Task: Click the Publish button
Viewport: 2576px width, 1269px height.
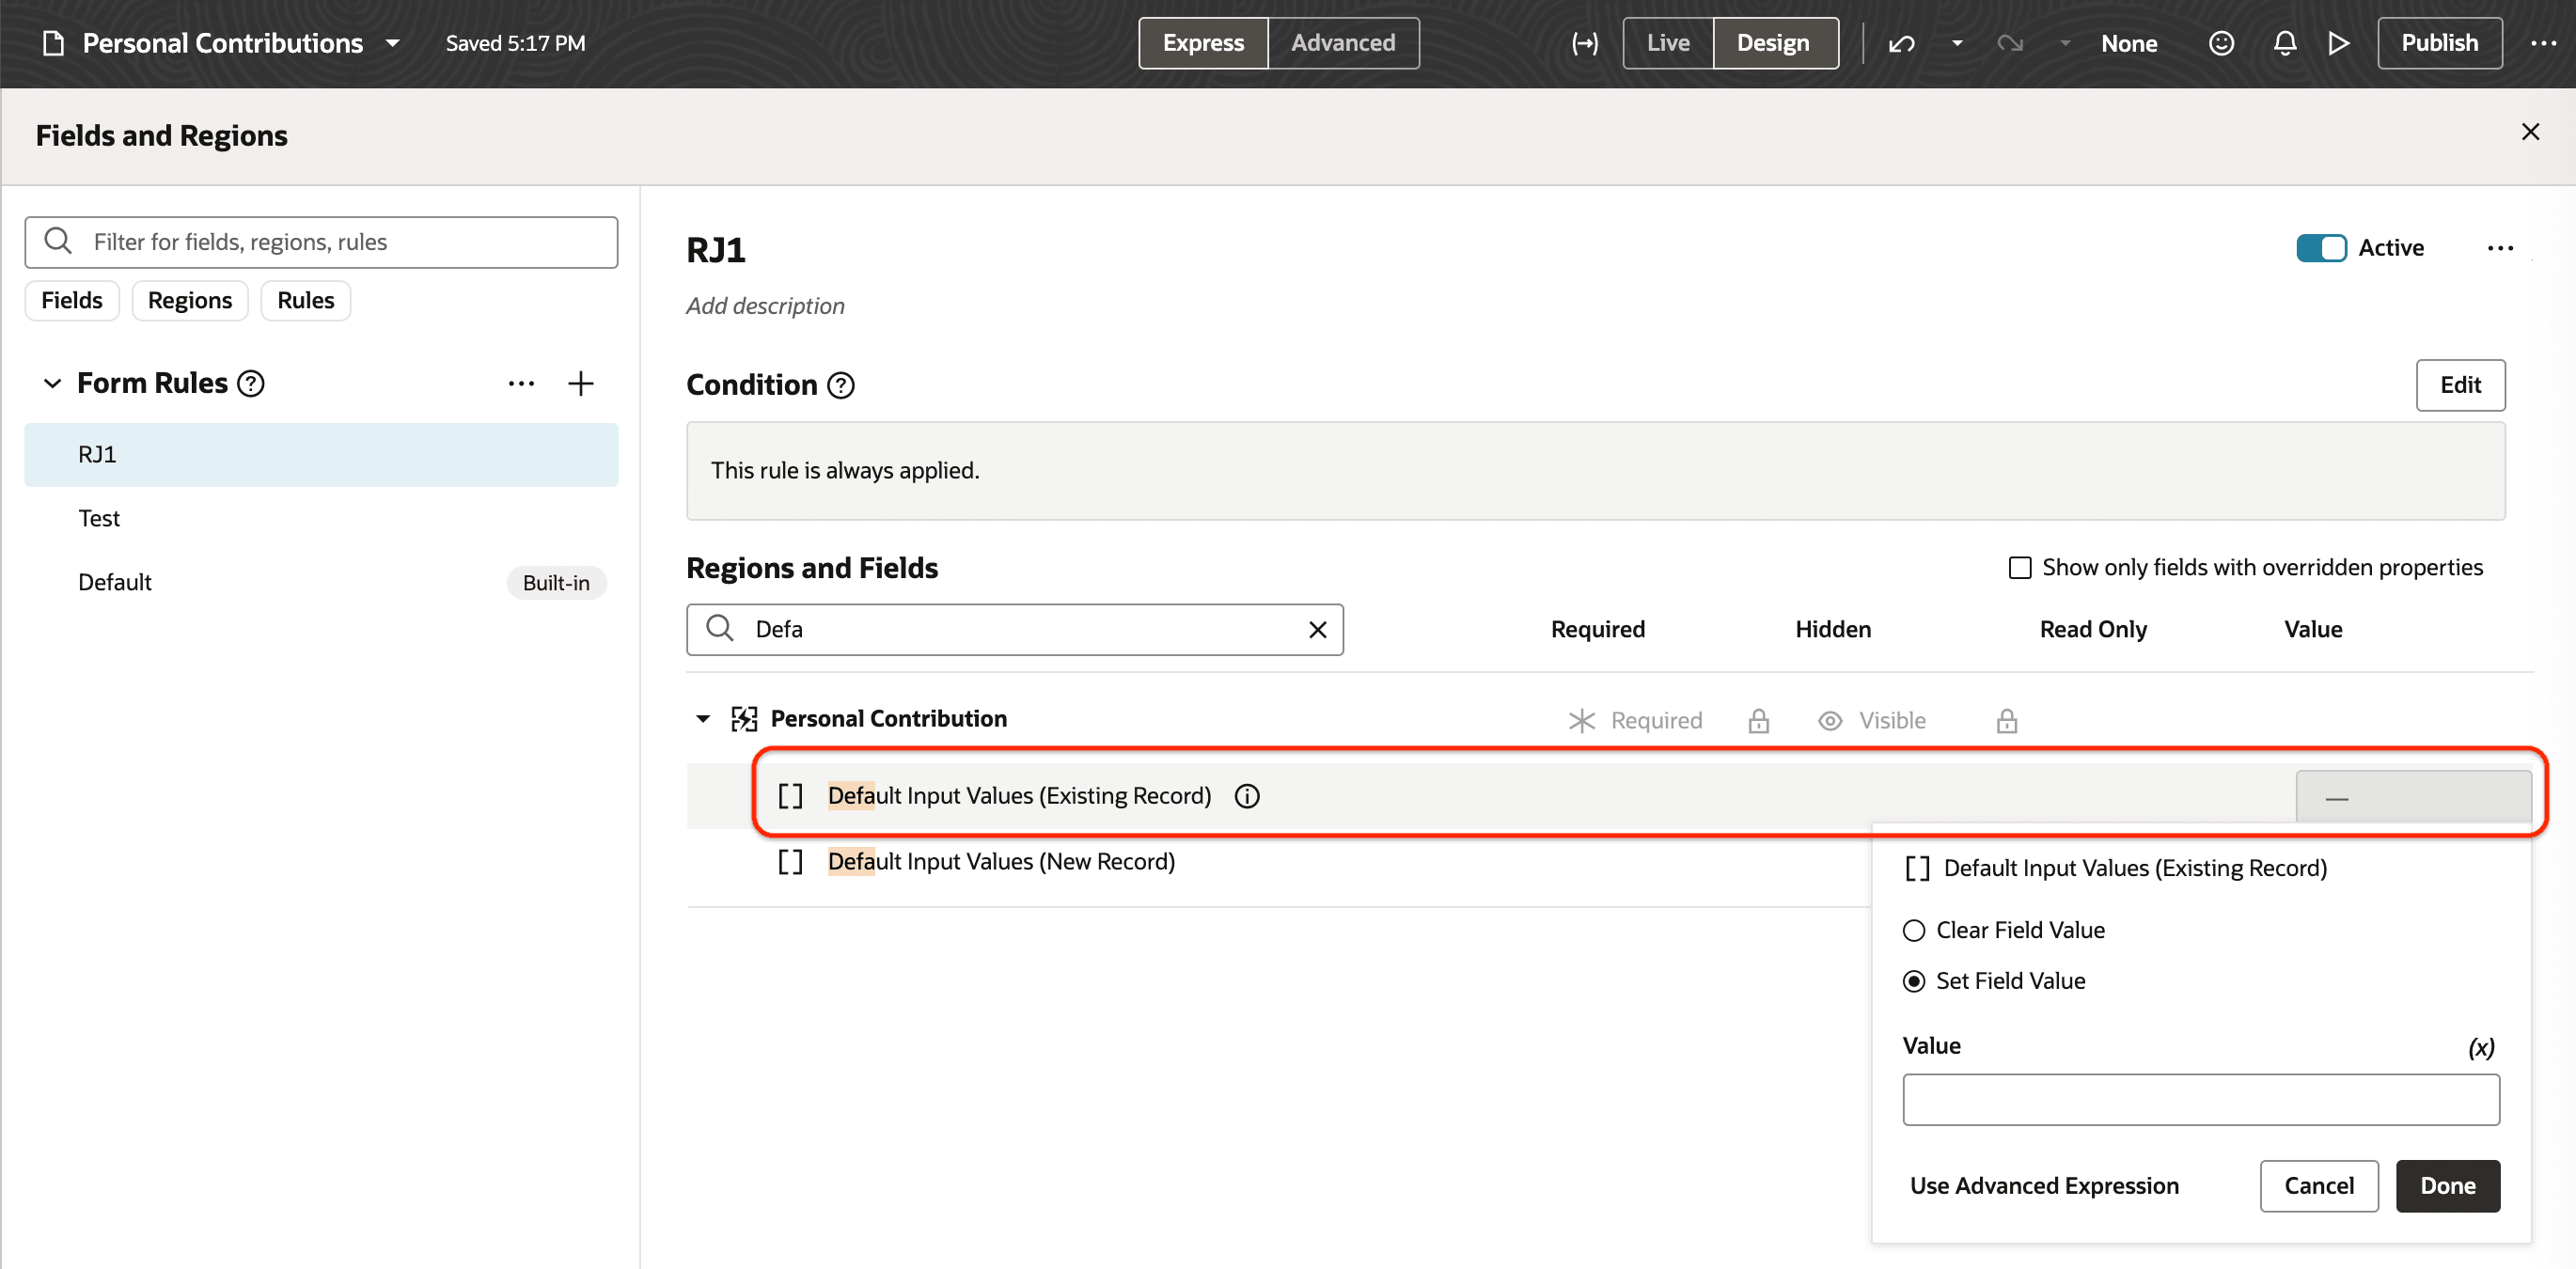Action: point(2439,43)
